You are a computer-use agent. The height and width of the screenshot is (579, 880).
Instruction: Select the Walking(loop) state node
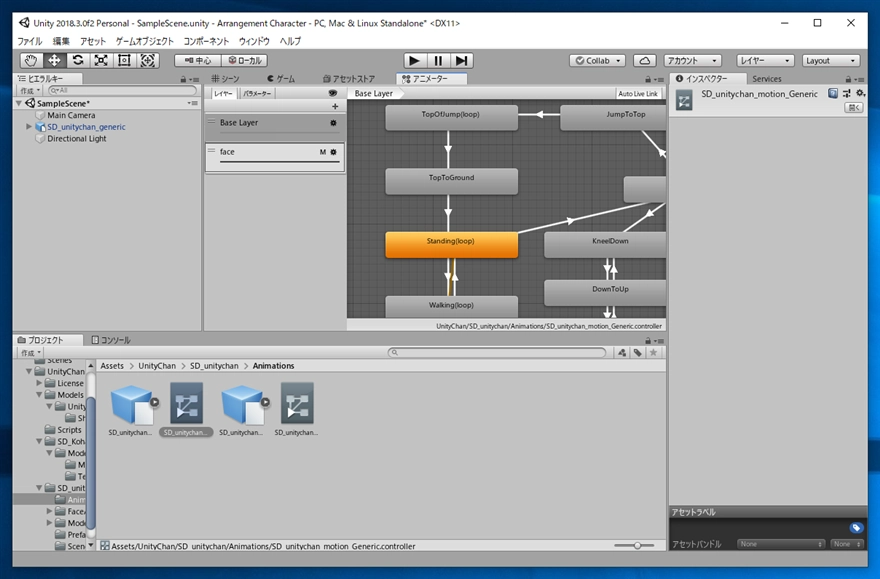pos(451,306)
